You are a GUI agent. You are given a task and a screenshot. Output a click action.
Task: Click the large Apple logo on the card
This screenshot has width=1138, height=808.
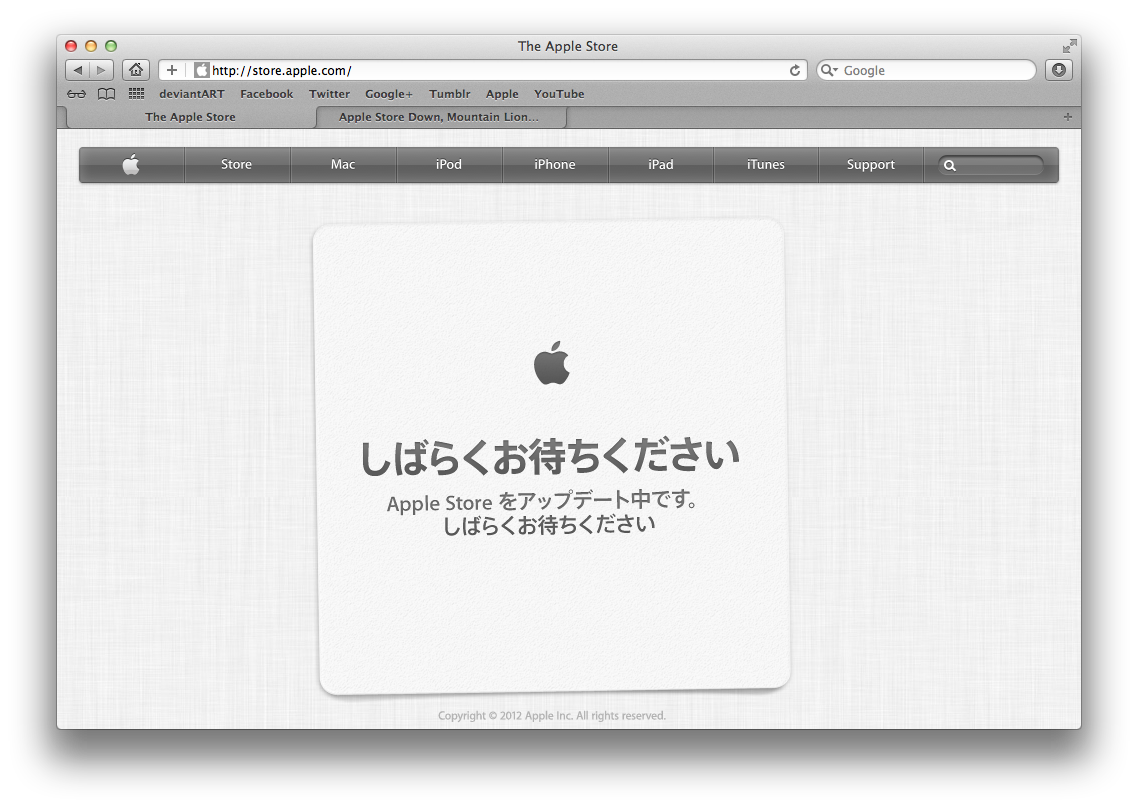[552, 363]
